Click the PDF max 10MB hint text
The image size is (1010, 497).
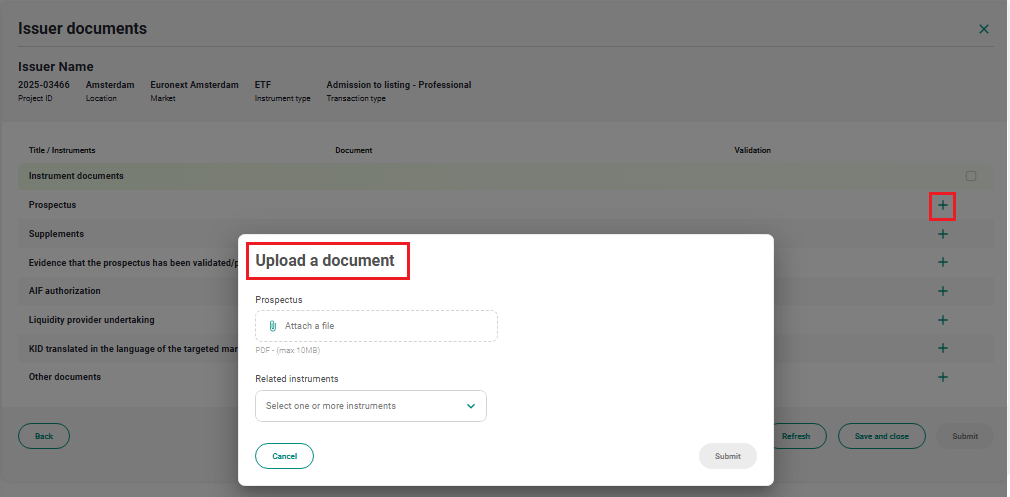(x=288, y=351)
